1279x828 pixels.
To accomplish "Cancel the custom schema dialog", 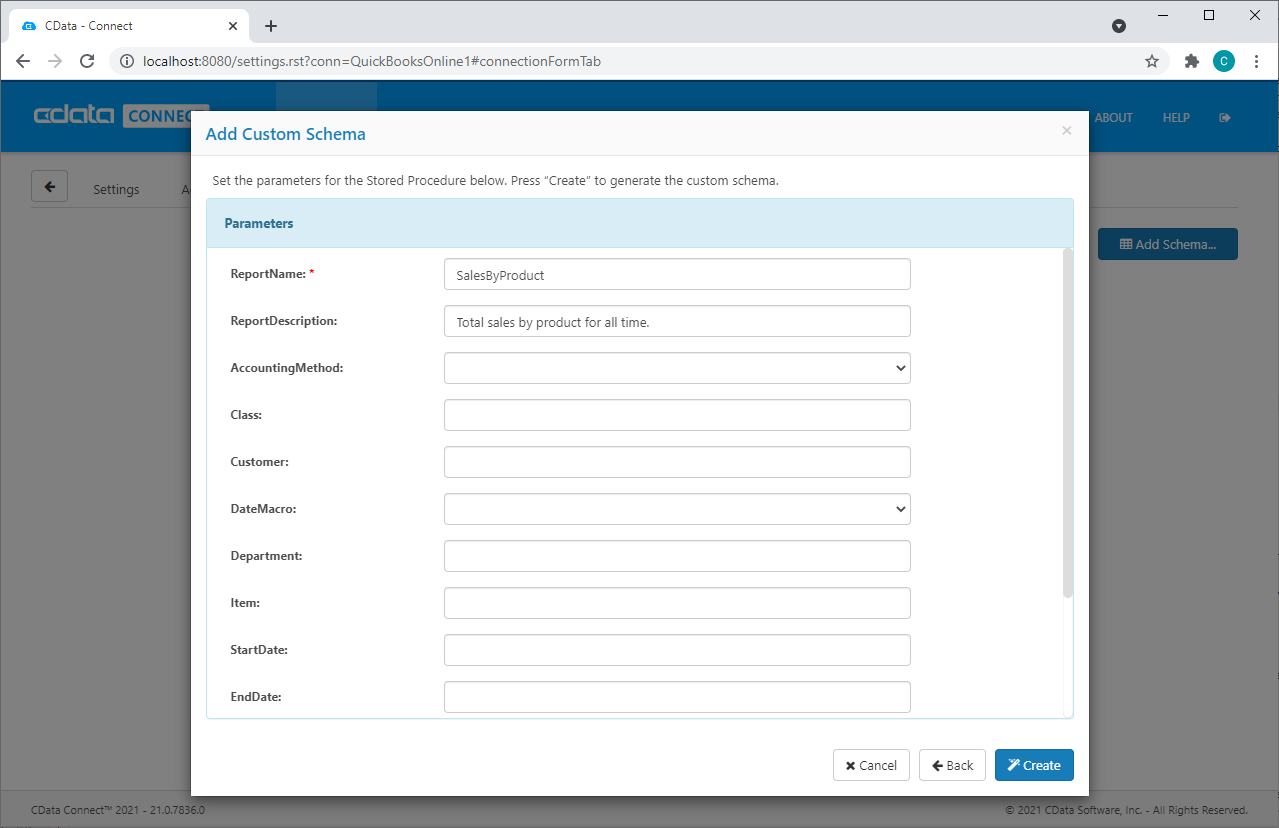I will click(871, 765).
